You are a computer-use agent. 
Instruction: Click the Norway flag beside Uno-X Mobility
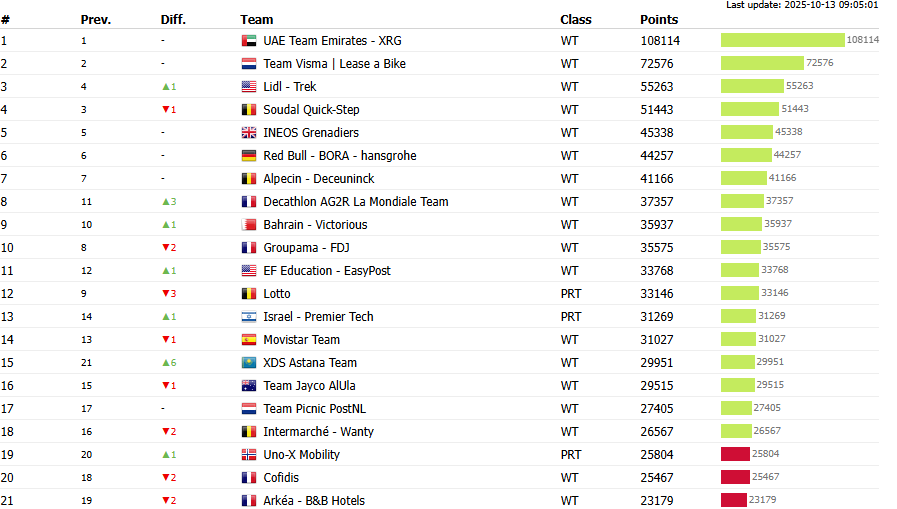pyautogui.click(x=249, y=455)
